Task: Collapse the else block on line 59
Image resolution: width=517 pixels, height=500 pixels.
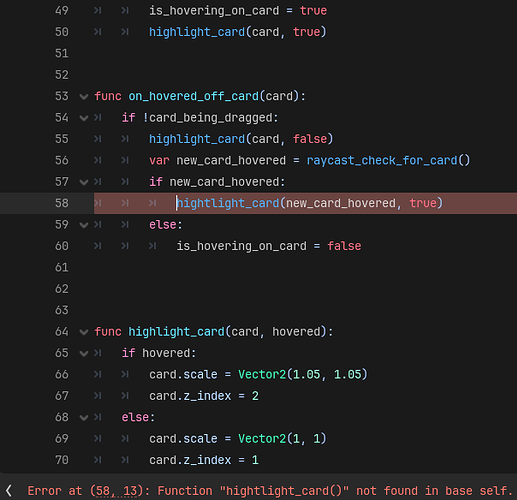Action: [x=84, y=225]
